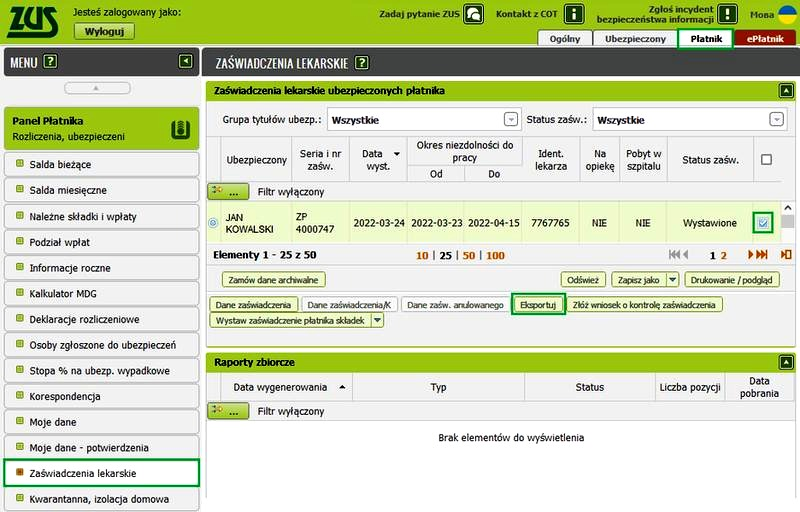Click the Odśwież button
Image resolution: width=800 pixels, height=512 pixels.
click(583, 279)
